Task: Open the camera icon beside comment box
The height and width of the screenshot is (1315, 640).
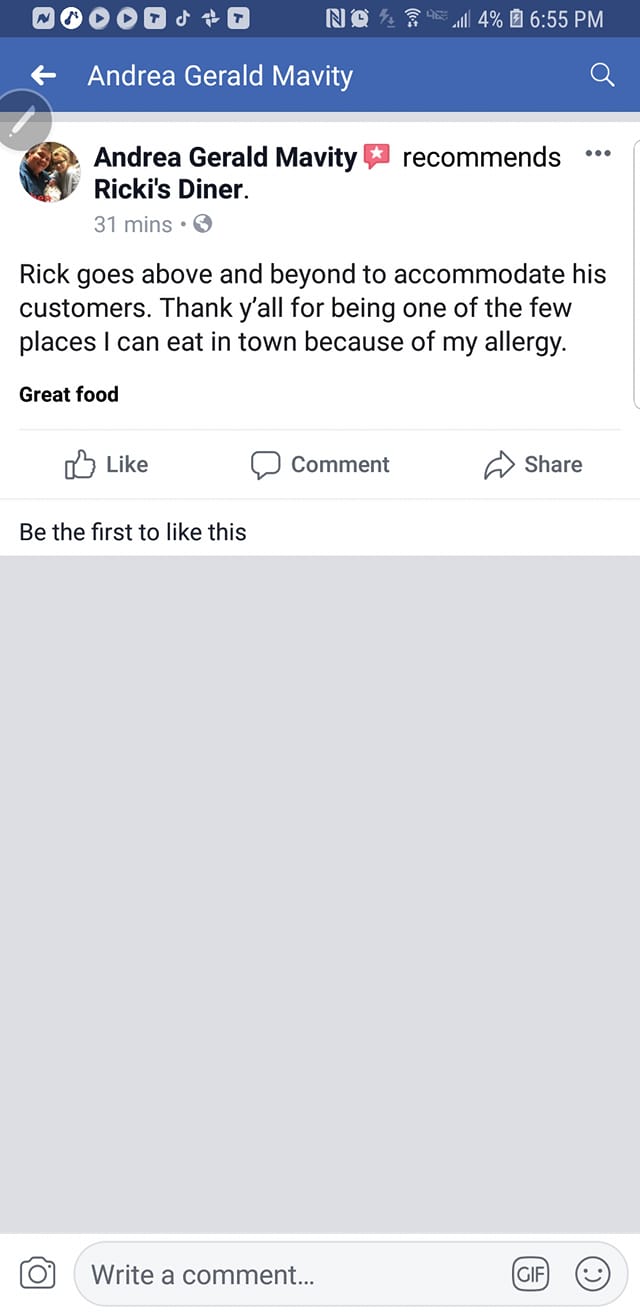Action: click(x=37, y=1272)
